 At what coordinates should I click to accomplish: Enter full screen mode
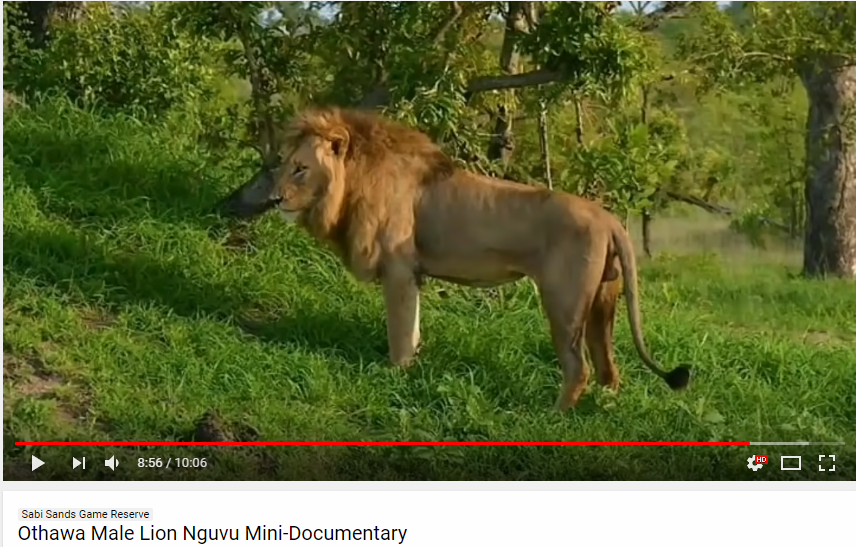pyautogui.click(x=827, y=463)
